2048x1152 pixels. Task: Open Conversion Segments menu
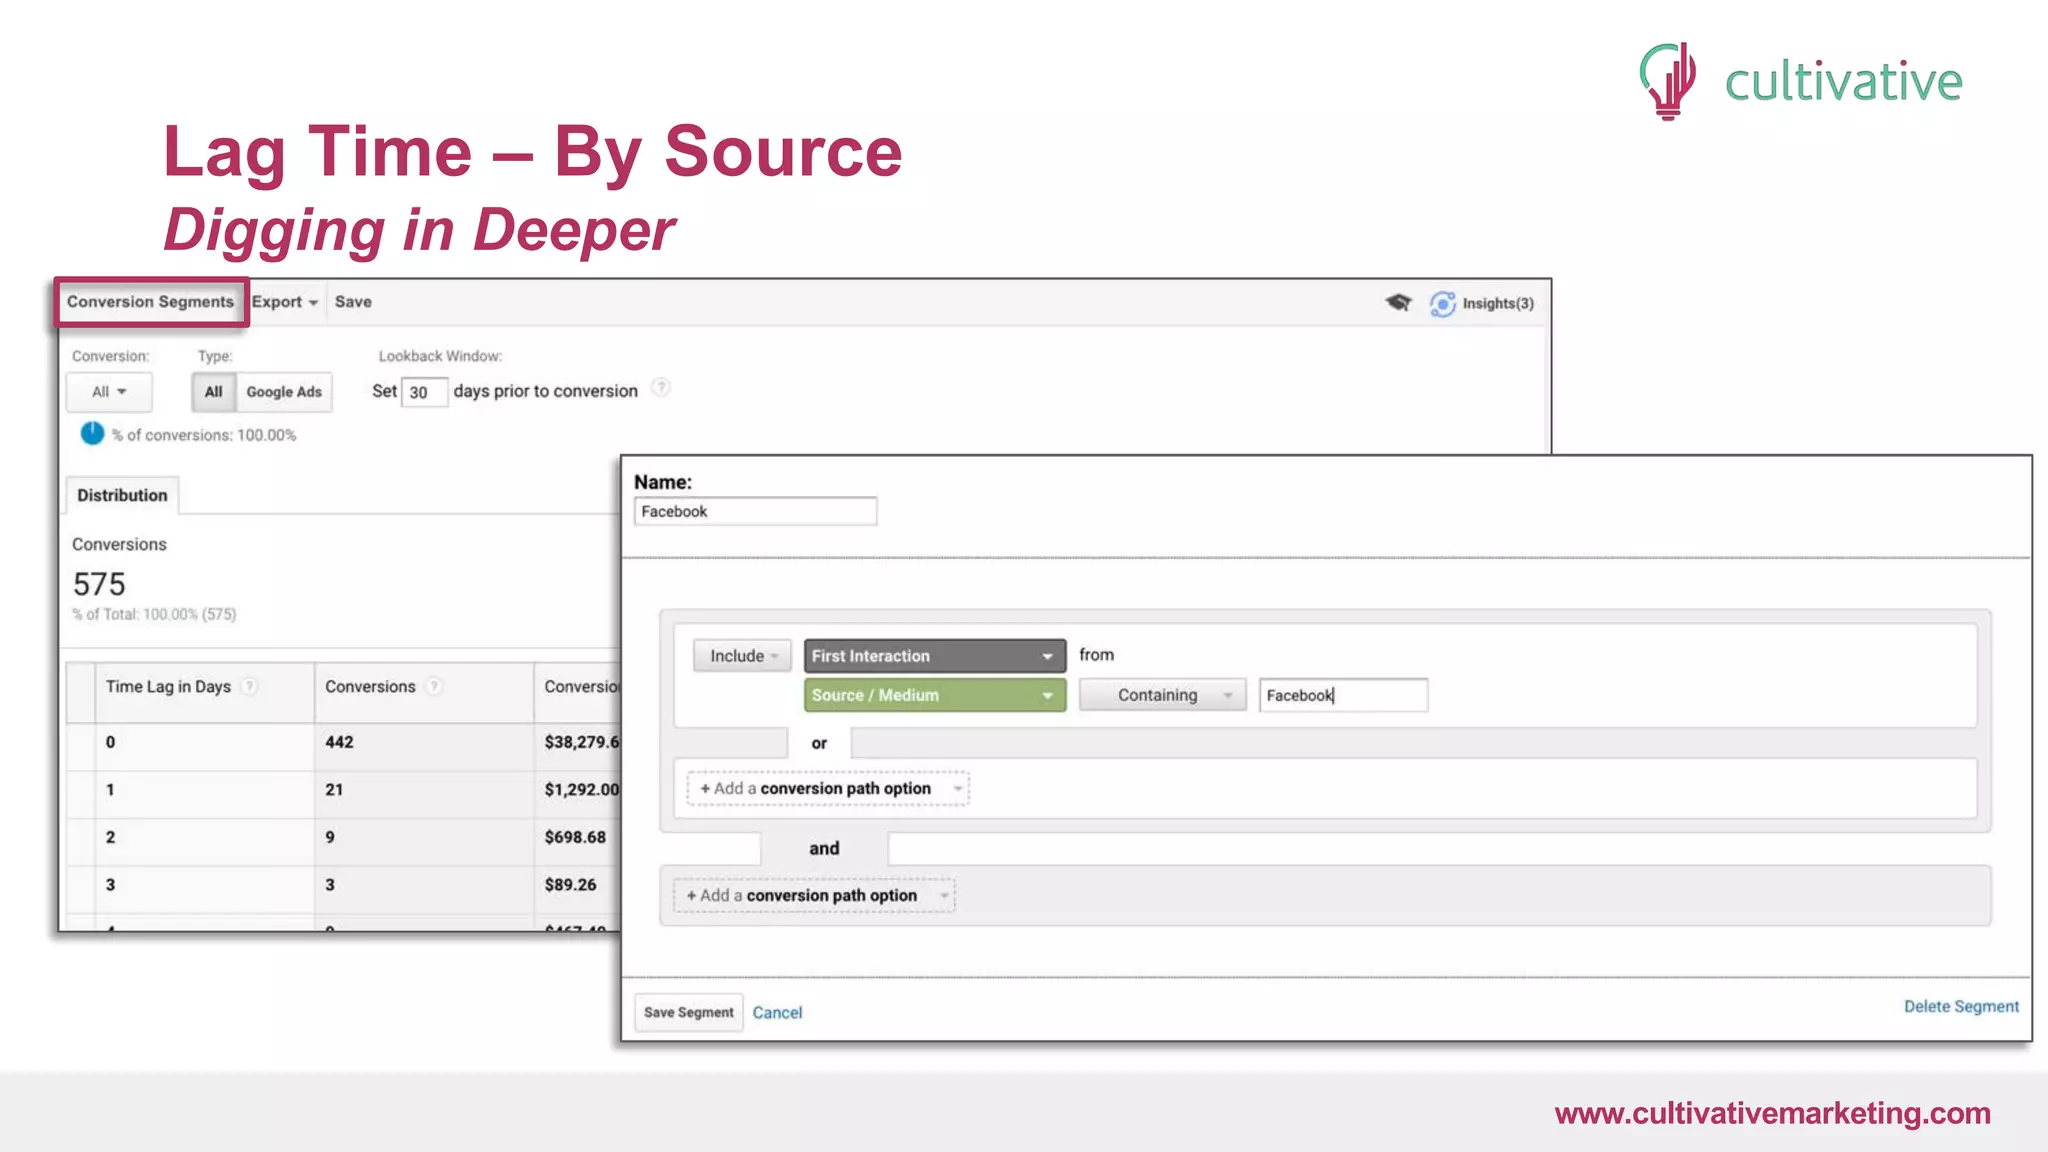(150, 302)
